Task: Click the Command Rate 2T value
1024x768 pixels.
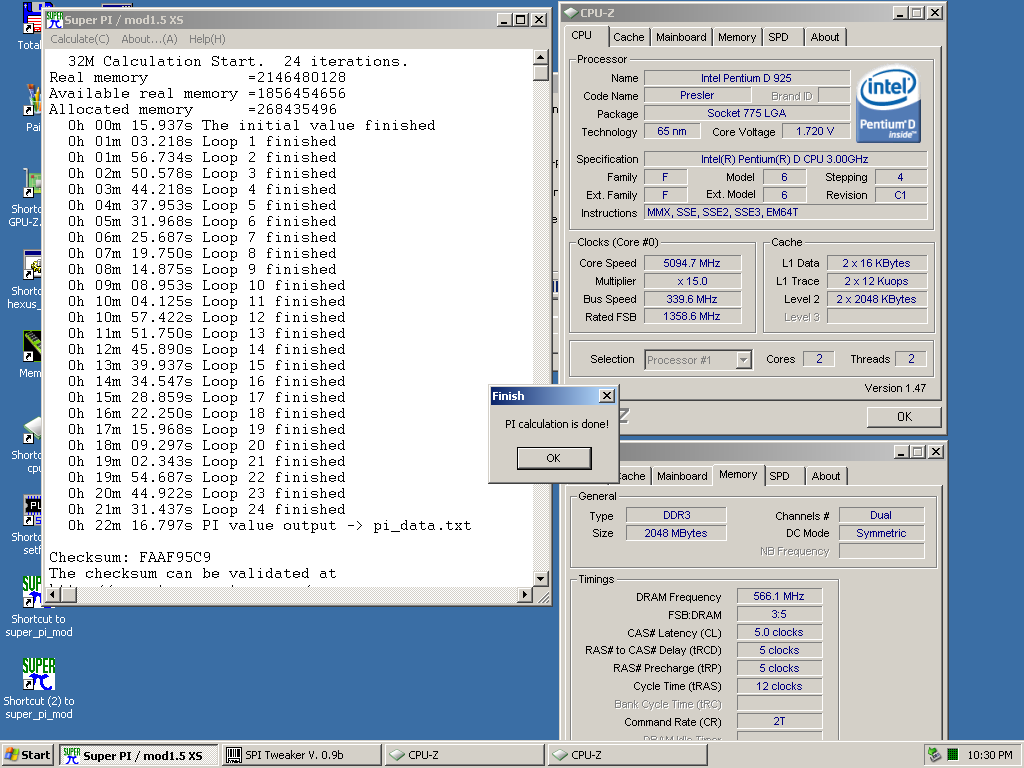Action: 778,722
